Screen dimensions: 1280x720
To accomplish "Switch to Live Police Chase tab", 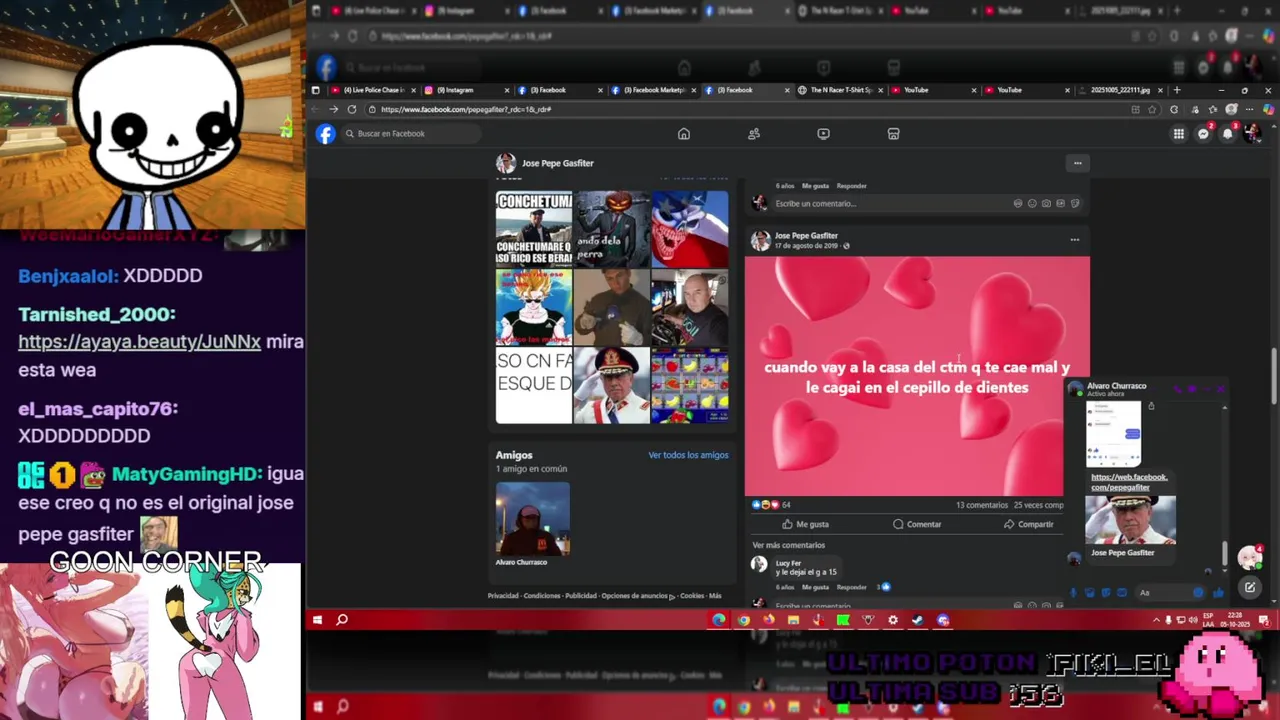I will click(x=372, y=90).
